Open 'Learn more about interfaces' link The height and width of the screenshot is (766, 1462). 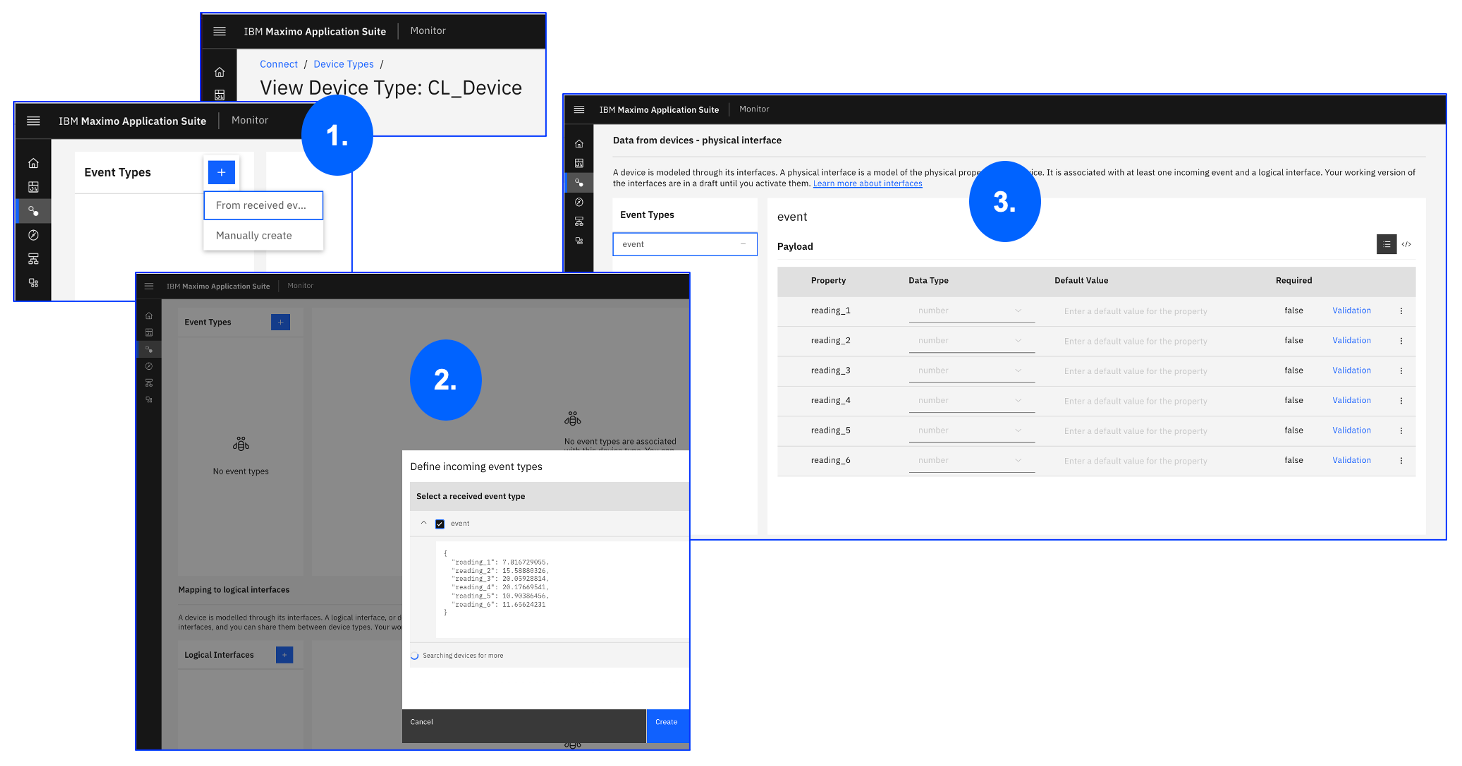pyautogui.click(x=868, y=184)
